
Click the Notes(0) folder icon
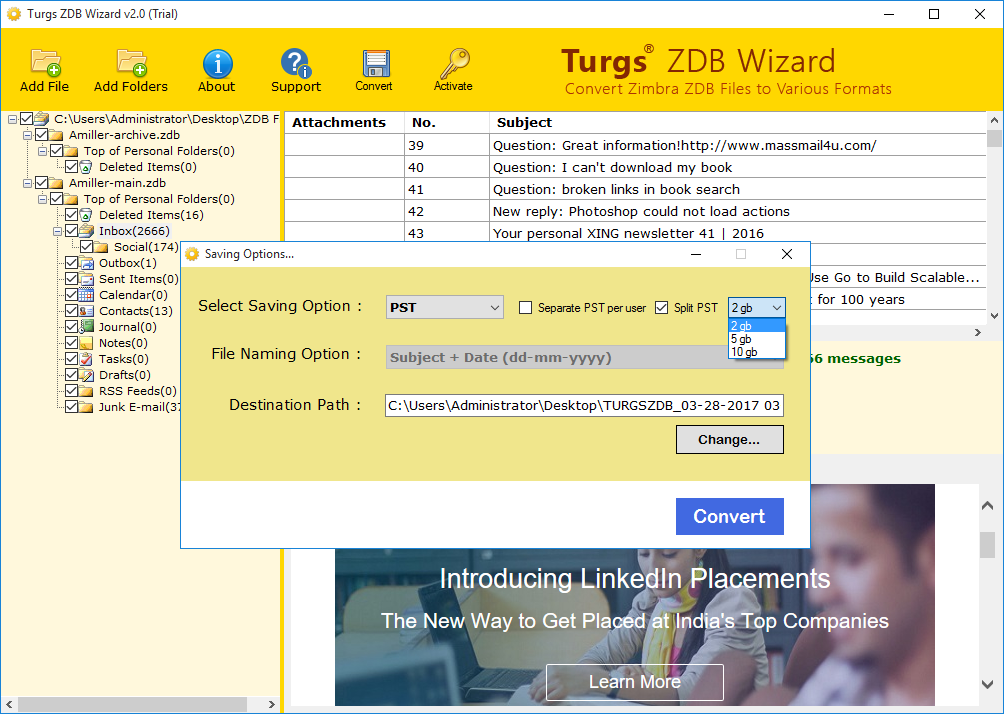point(86,343)
